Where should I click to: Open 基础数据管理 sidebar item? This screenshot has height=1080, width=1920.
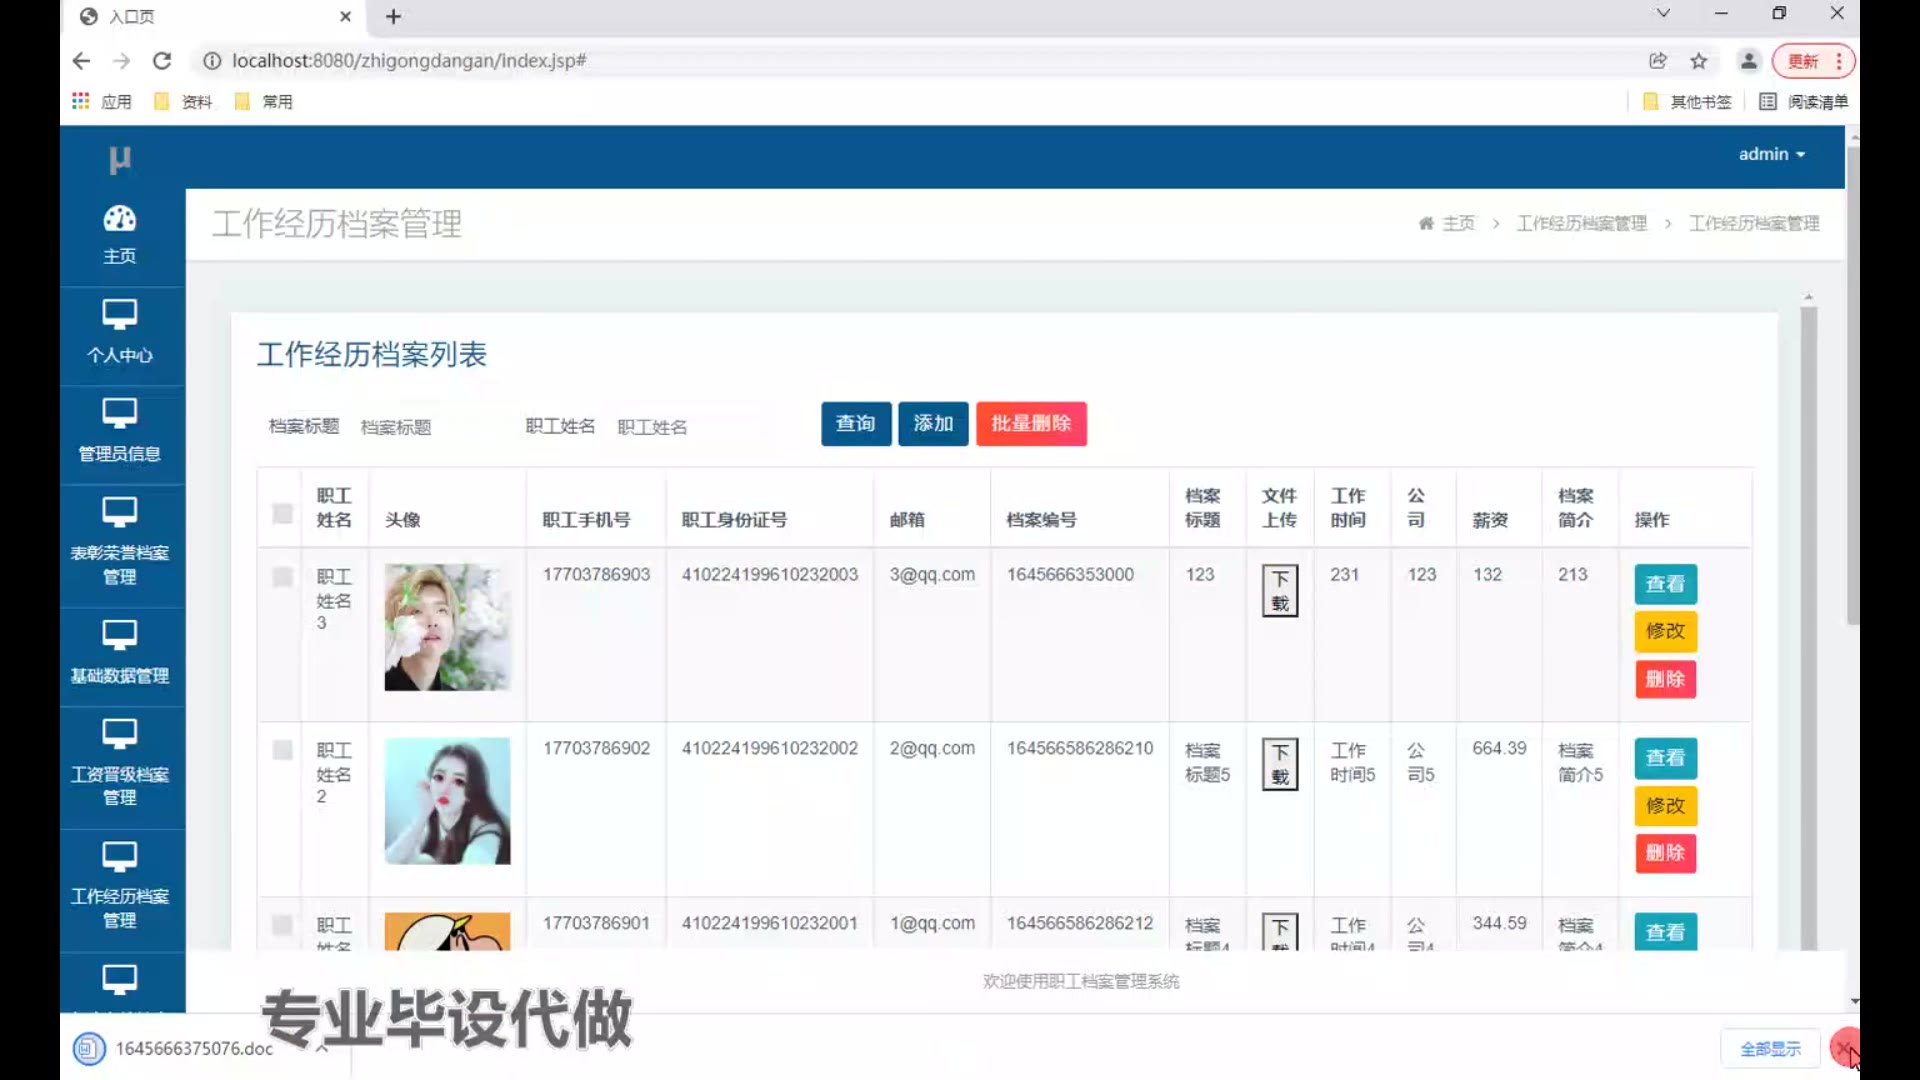click(x=120, y=653)
